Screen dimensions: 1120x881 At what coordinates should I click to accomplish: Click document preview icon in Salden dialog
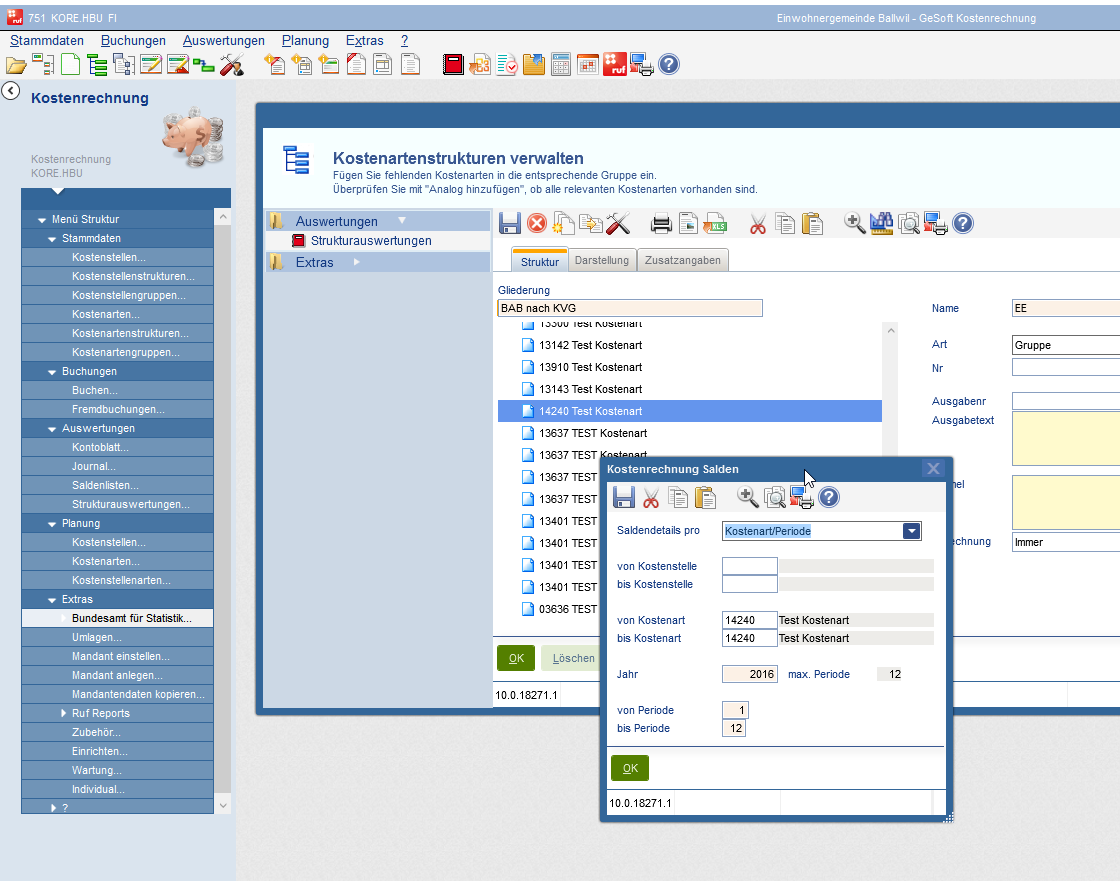[774, 497]
